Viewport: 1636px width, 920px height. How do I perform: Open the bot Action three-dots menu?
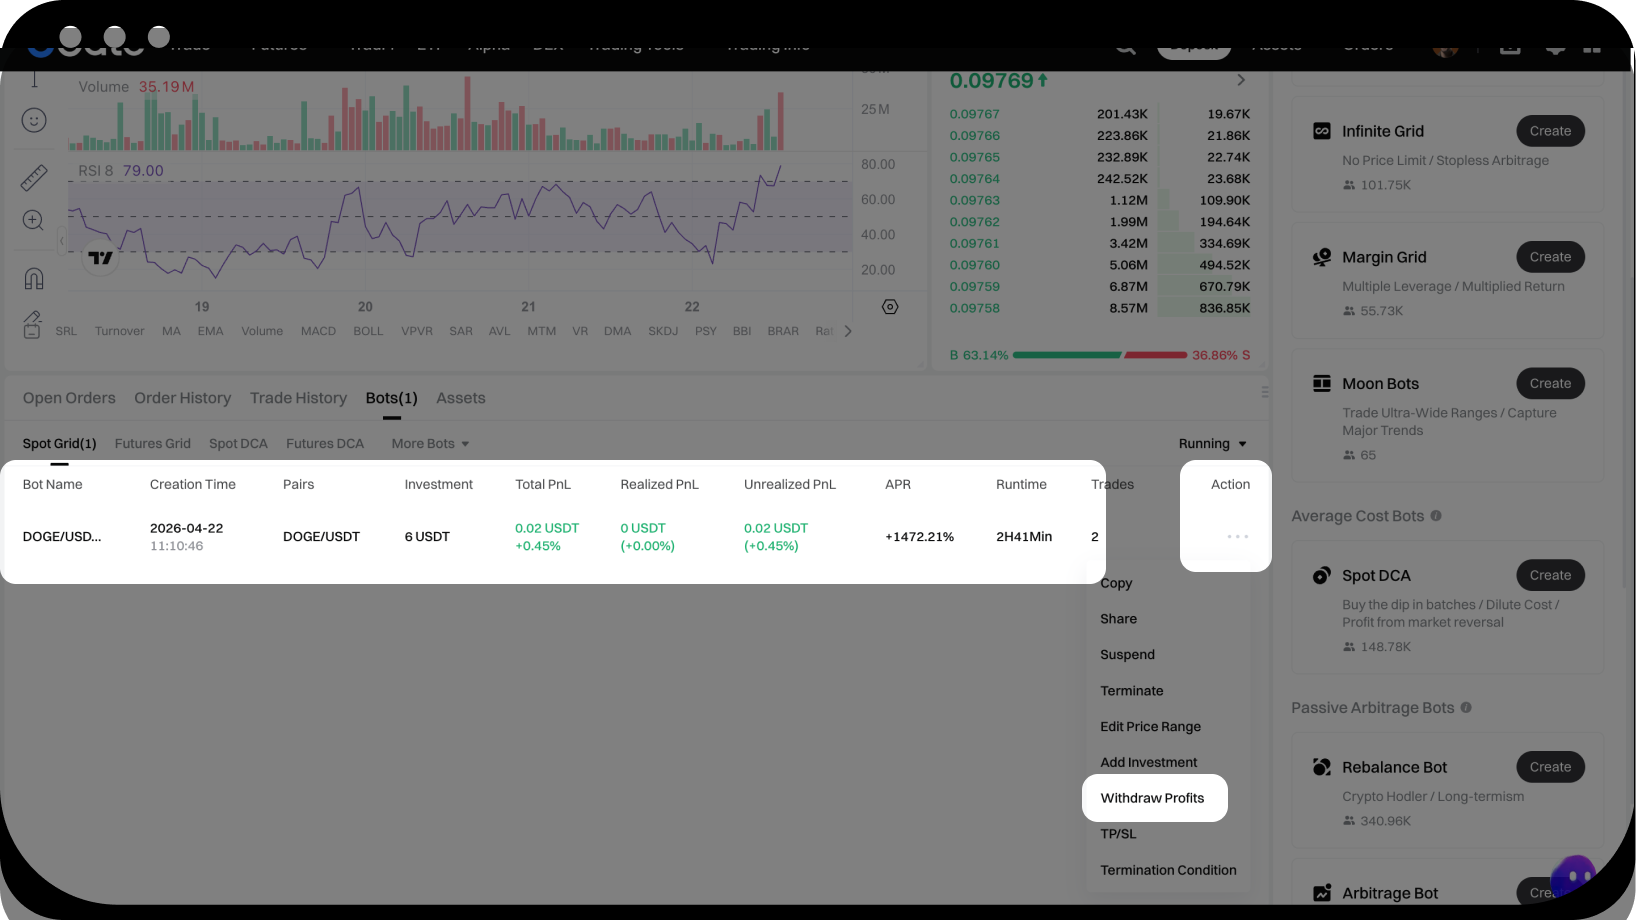pyautogui.click(x=1237, y=537)
